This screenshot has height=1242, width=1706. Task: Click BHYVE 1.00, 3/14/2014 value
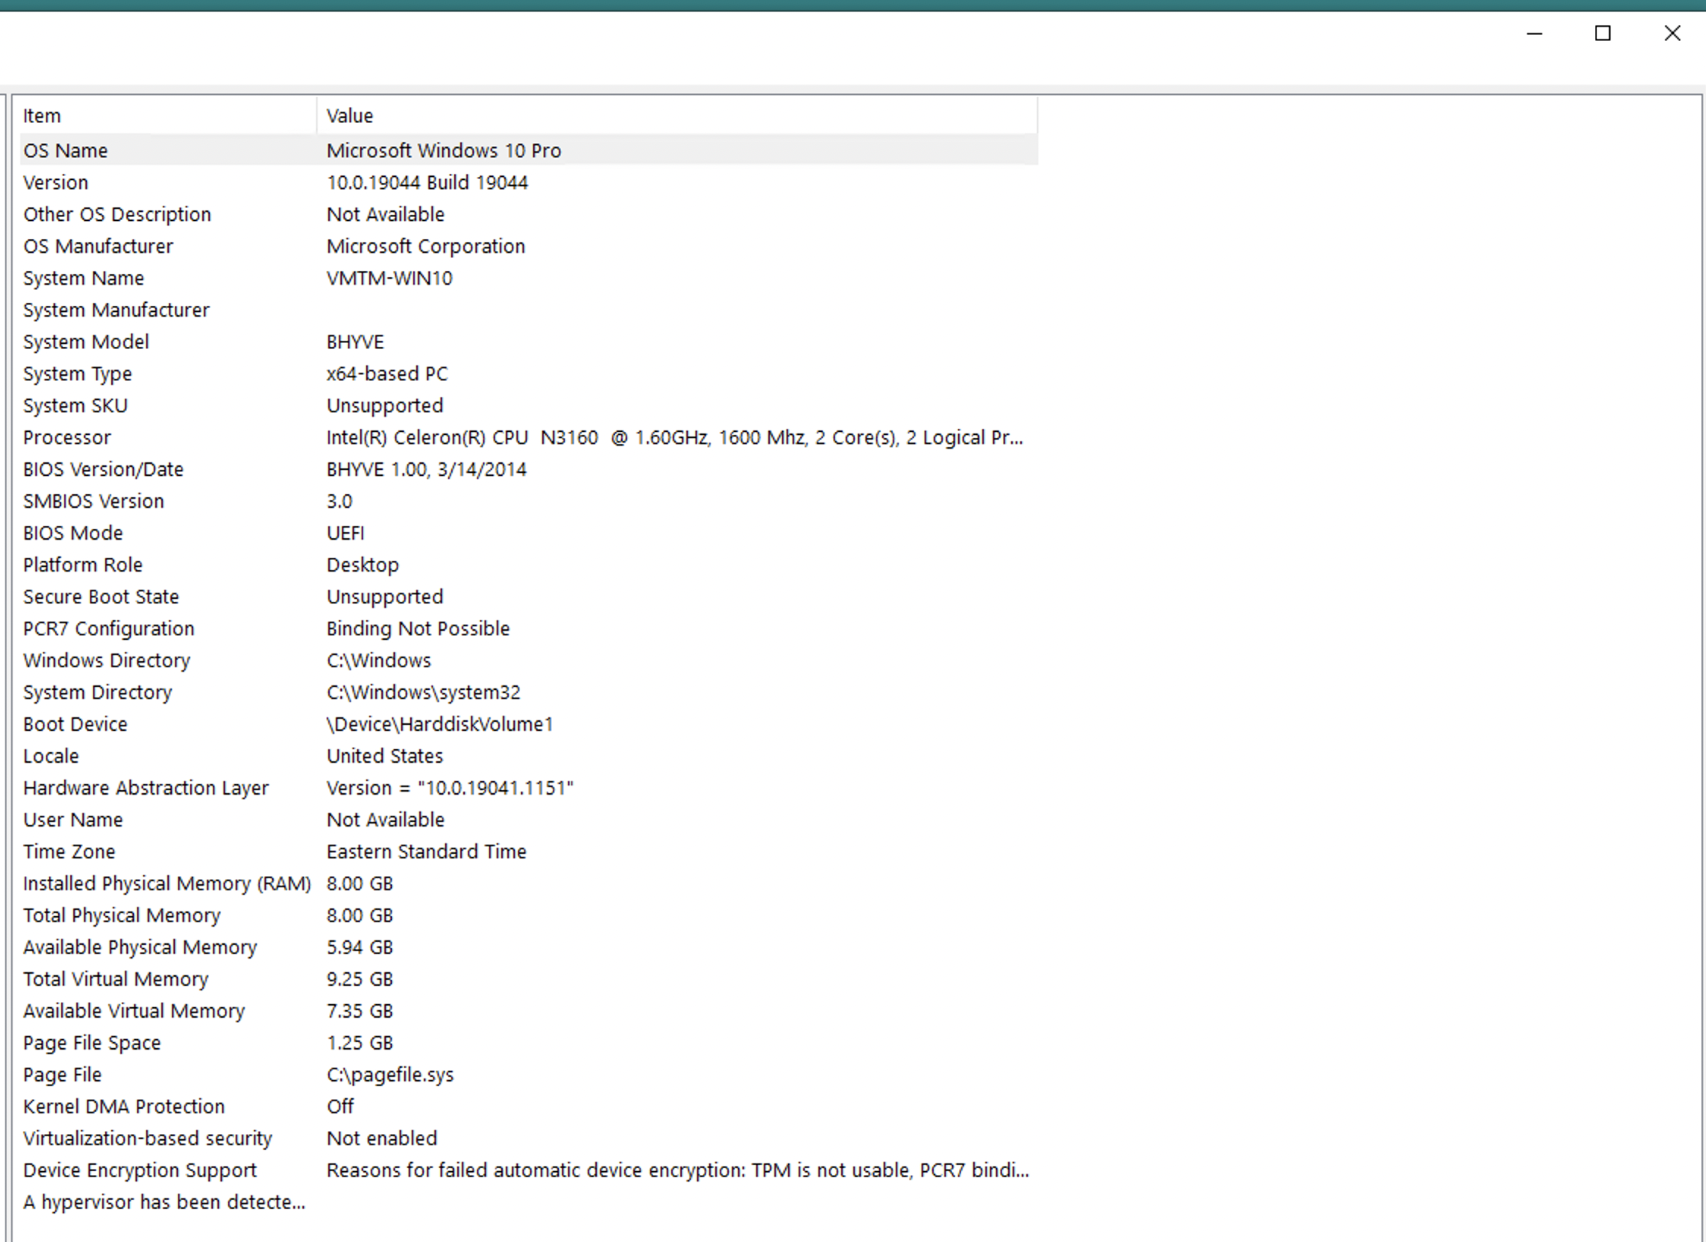(x=426, y=469)
